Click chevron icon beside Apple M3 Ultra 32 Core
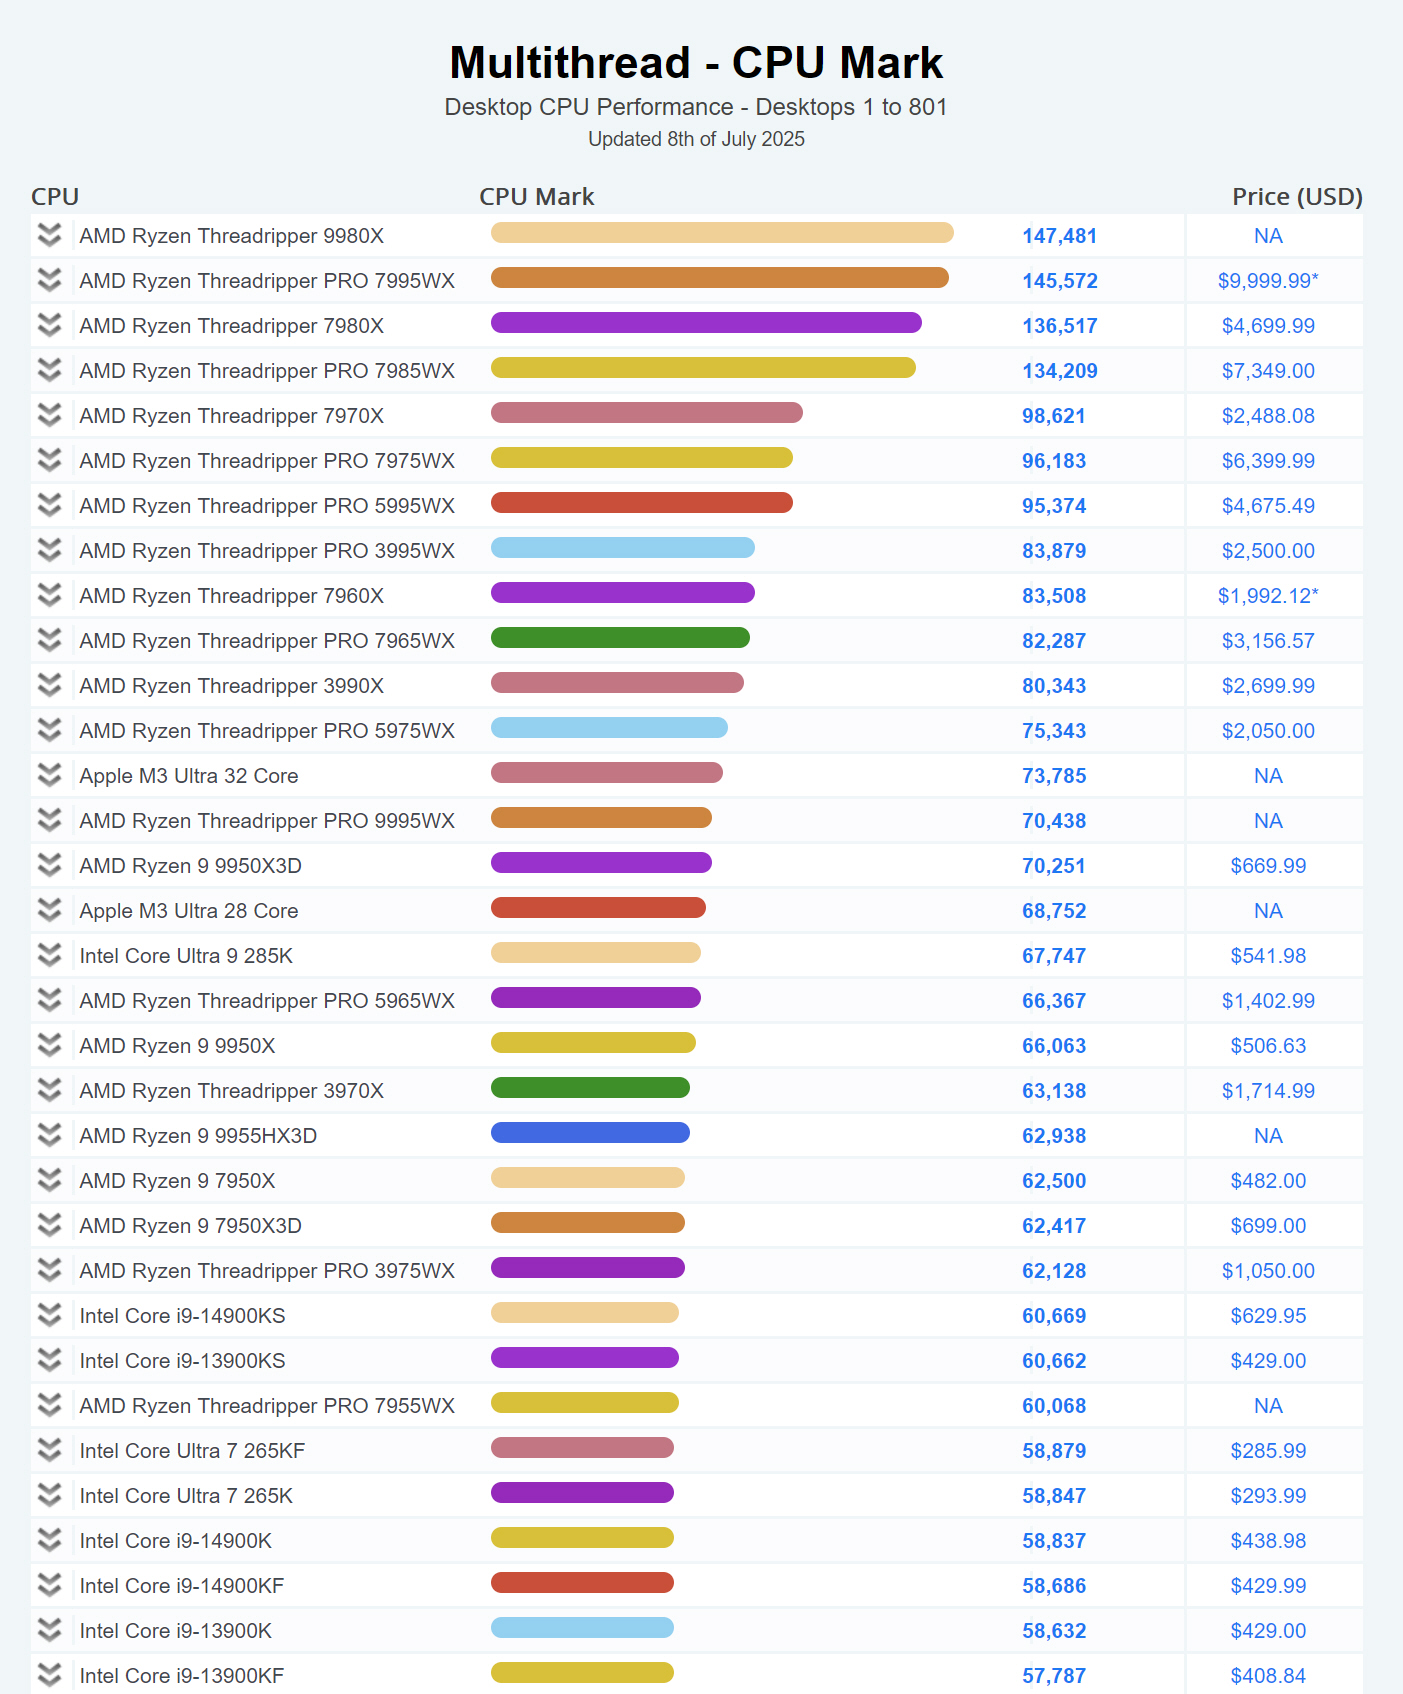1403x1694 pixels. [49, 776]
